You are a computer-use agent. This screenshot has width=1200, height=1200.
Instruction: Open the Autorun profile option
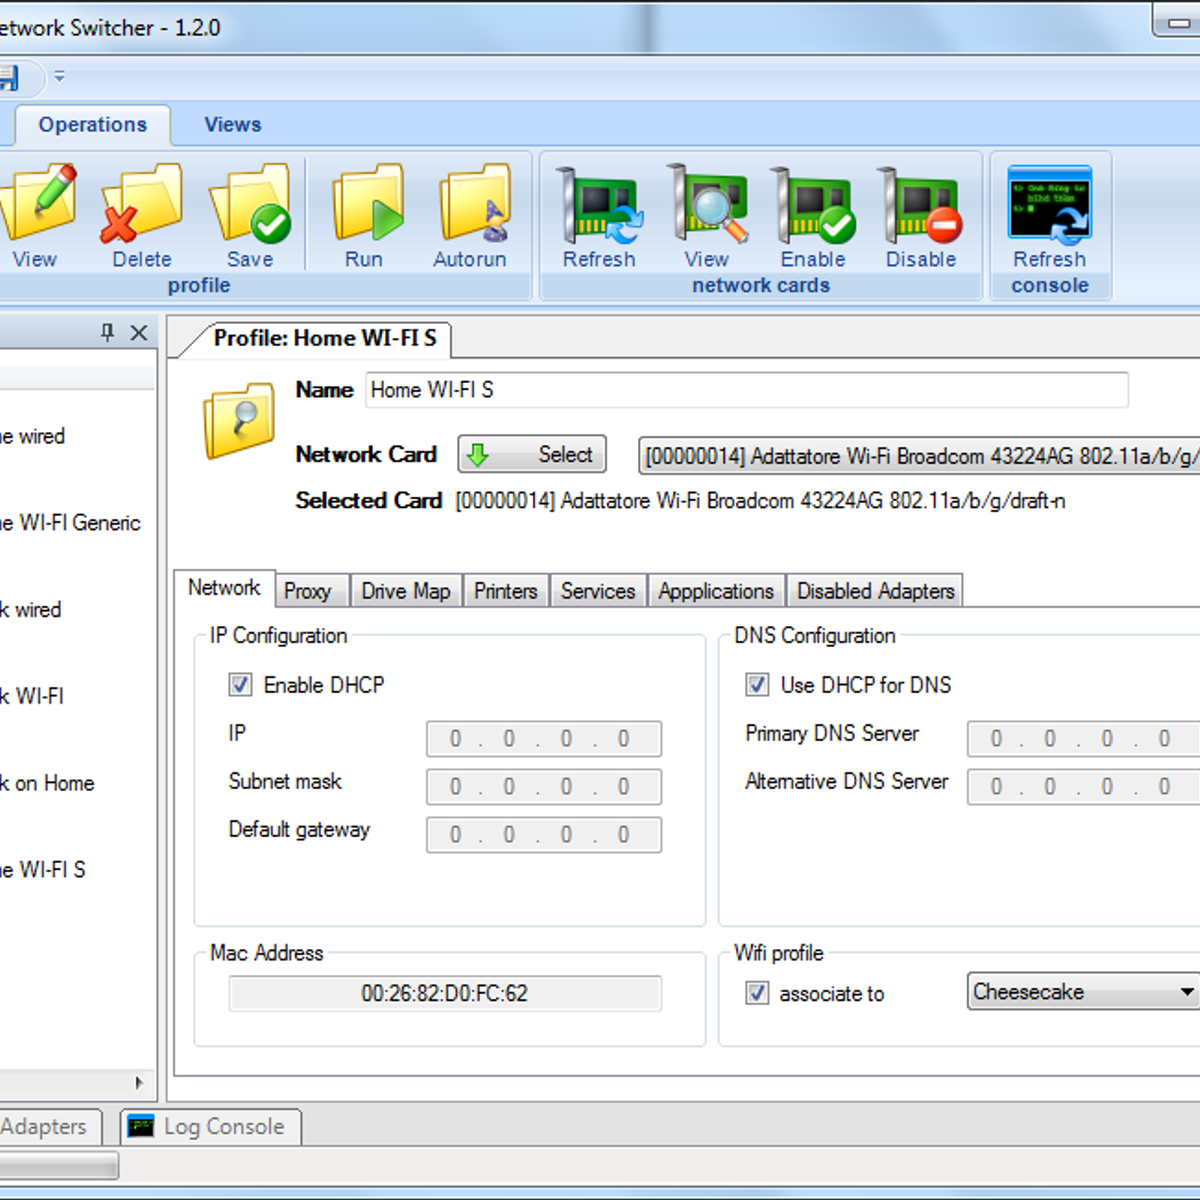point(471,216)
